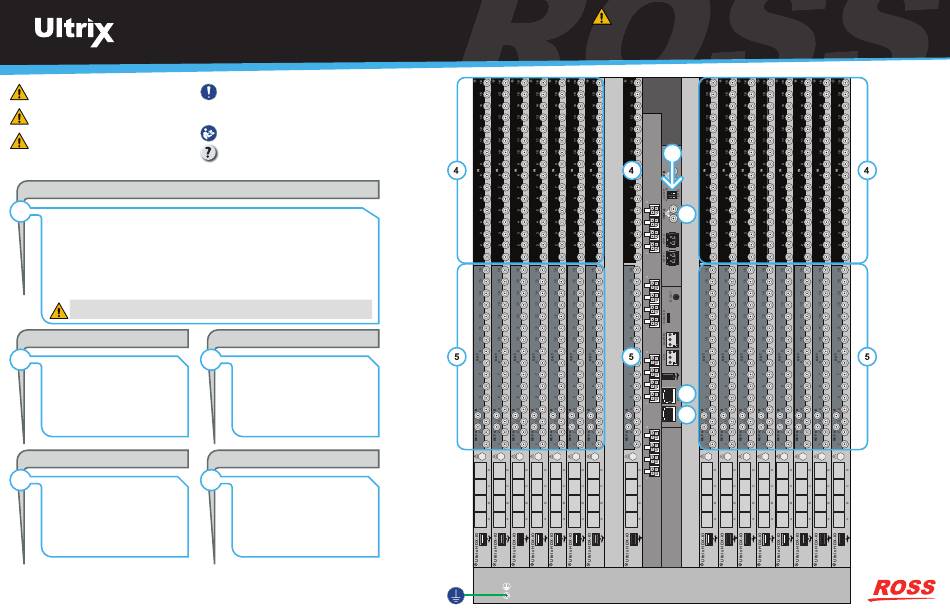
Task: Click the Ultrix logo in the header
Action: (x=74, y=32)
